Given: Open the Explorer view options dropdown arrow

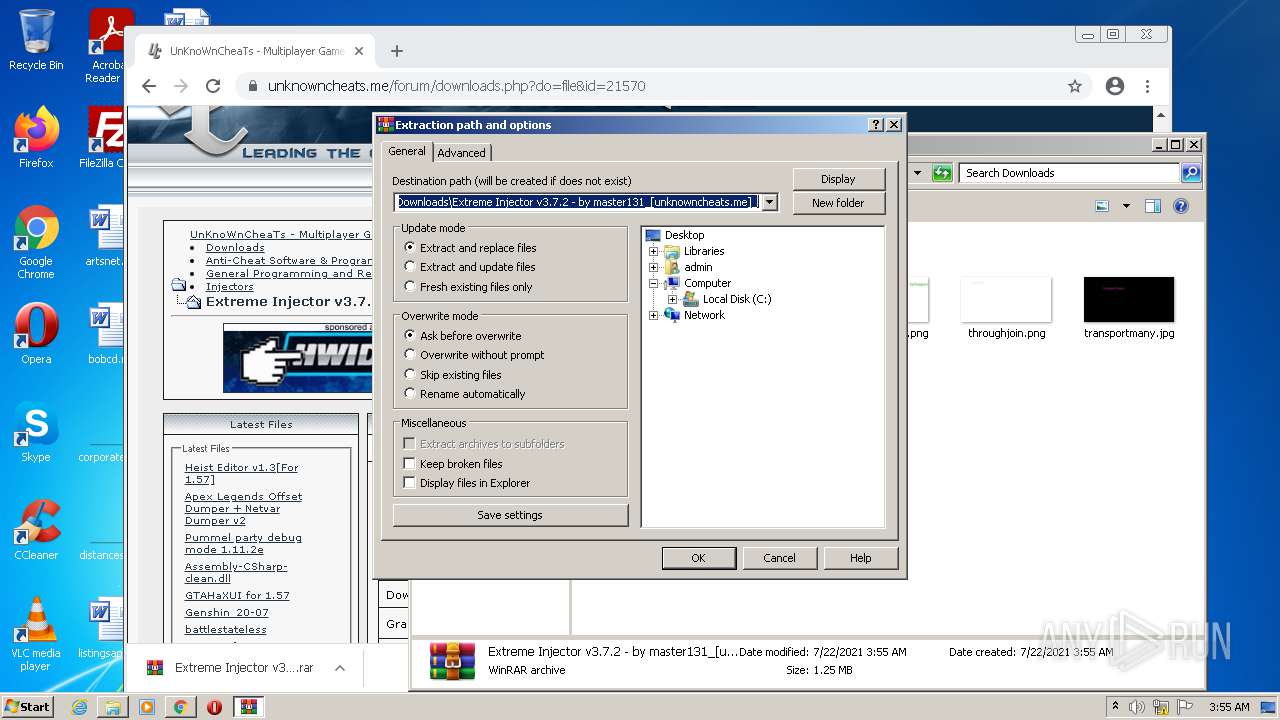Looking at the screenshot, I should click(x=1126, y=206).
